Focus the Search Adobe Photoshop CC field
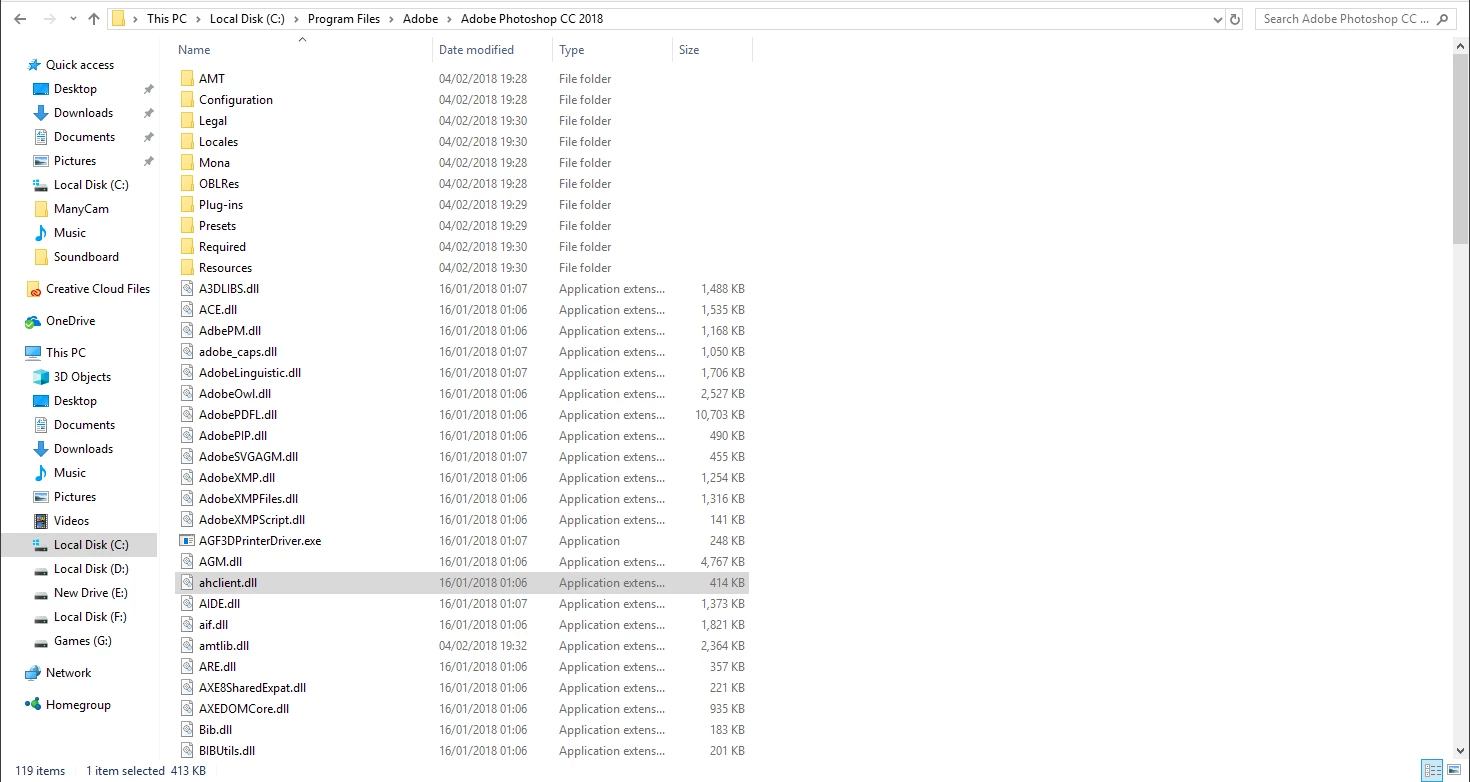1470x782 pixels. pyautogui.click(x=1356, y=19)
